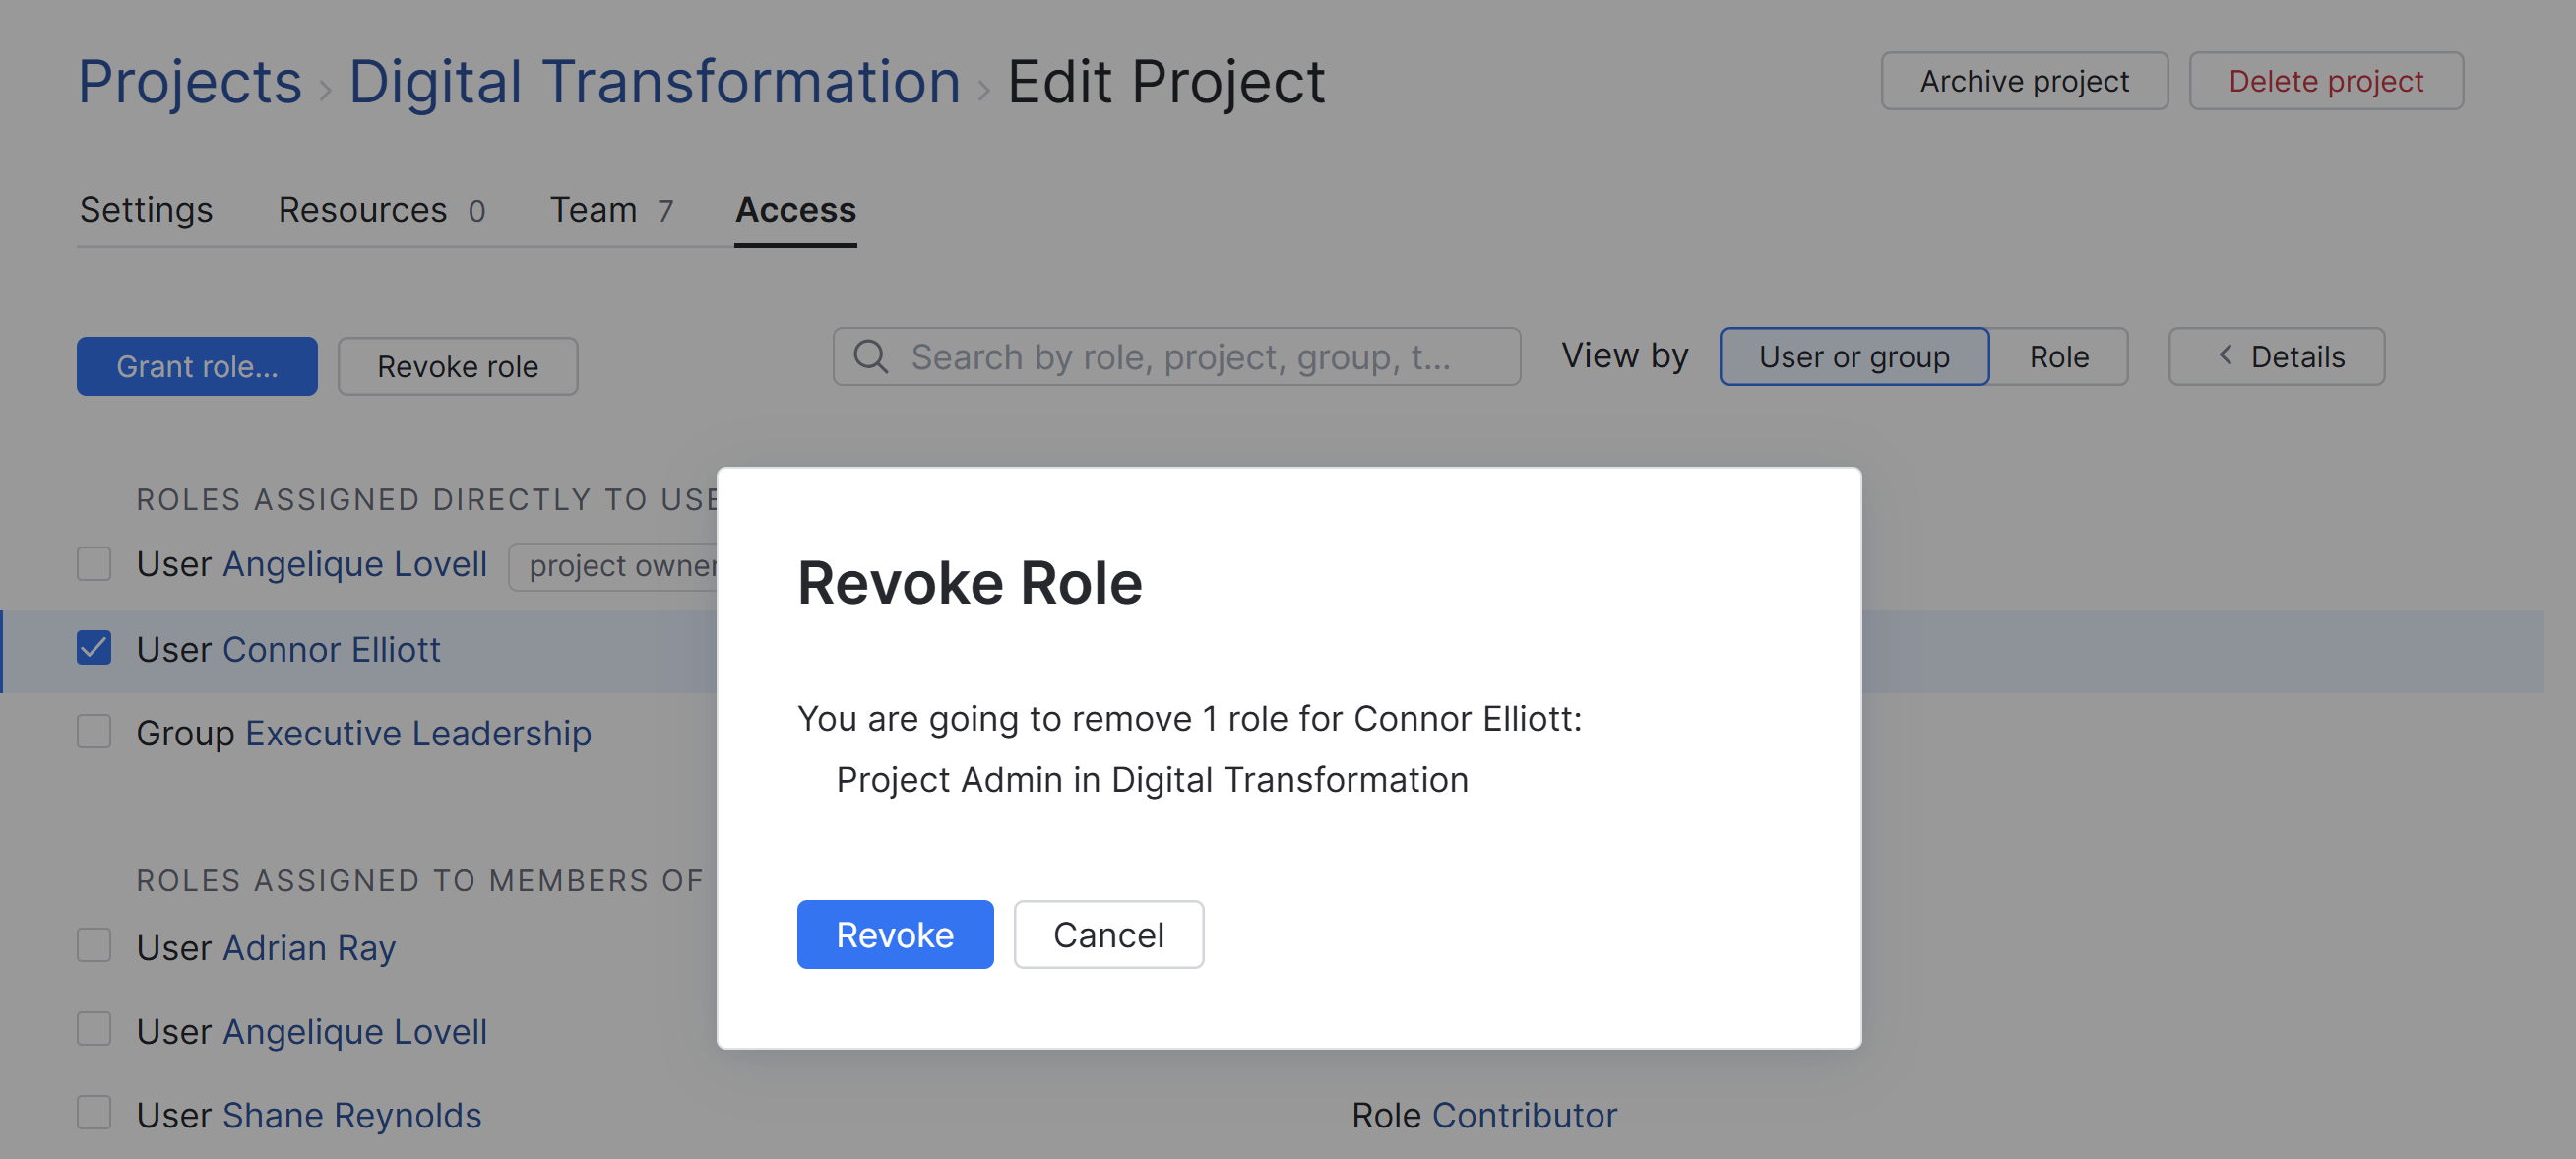The height and width of the screenshot is (1159, 2576).
Task: Click the Grant role button
Action: 197,366
